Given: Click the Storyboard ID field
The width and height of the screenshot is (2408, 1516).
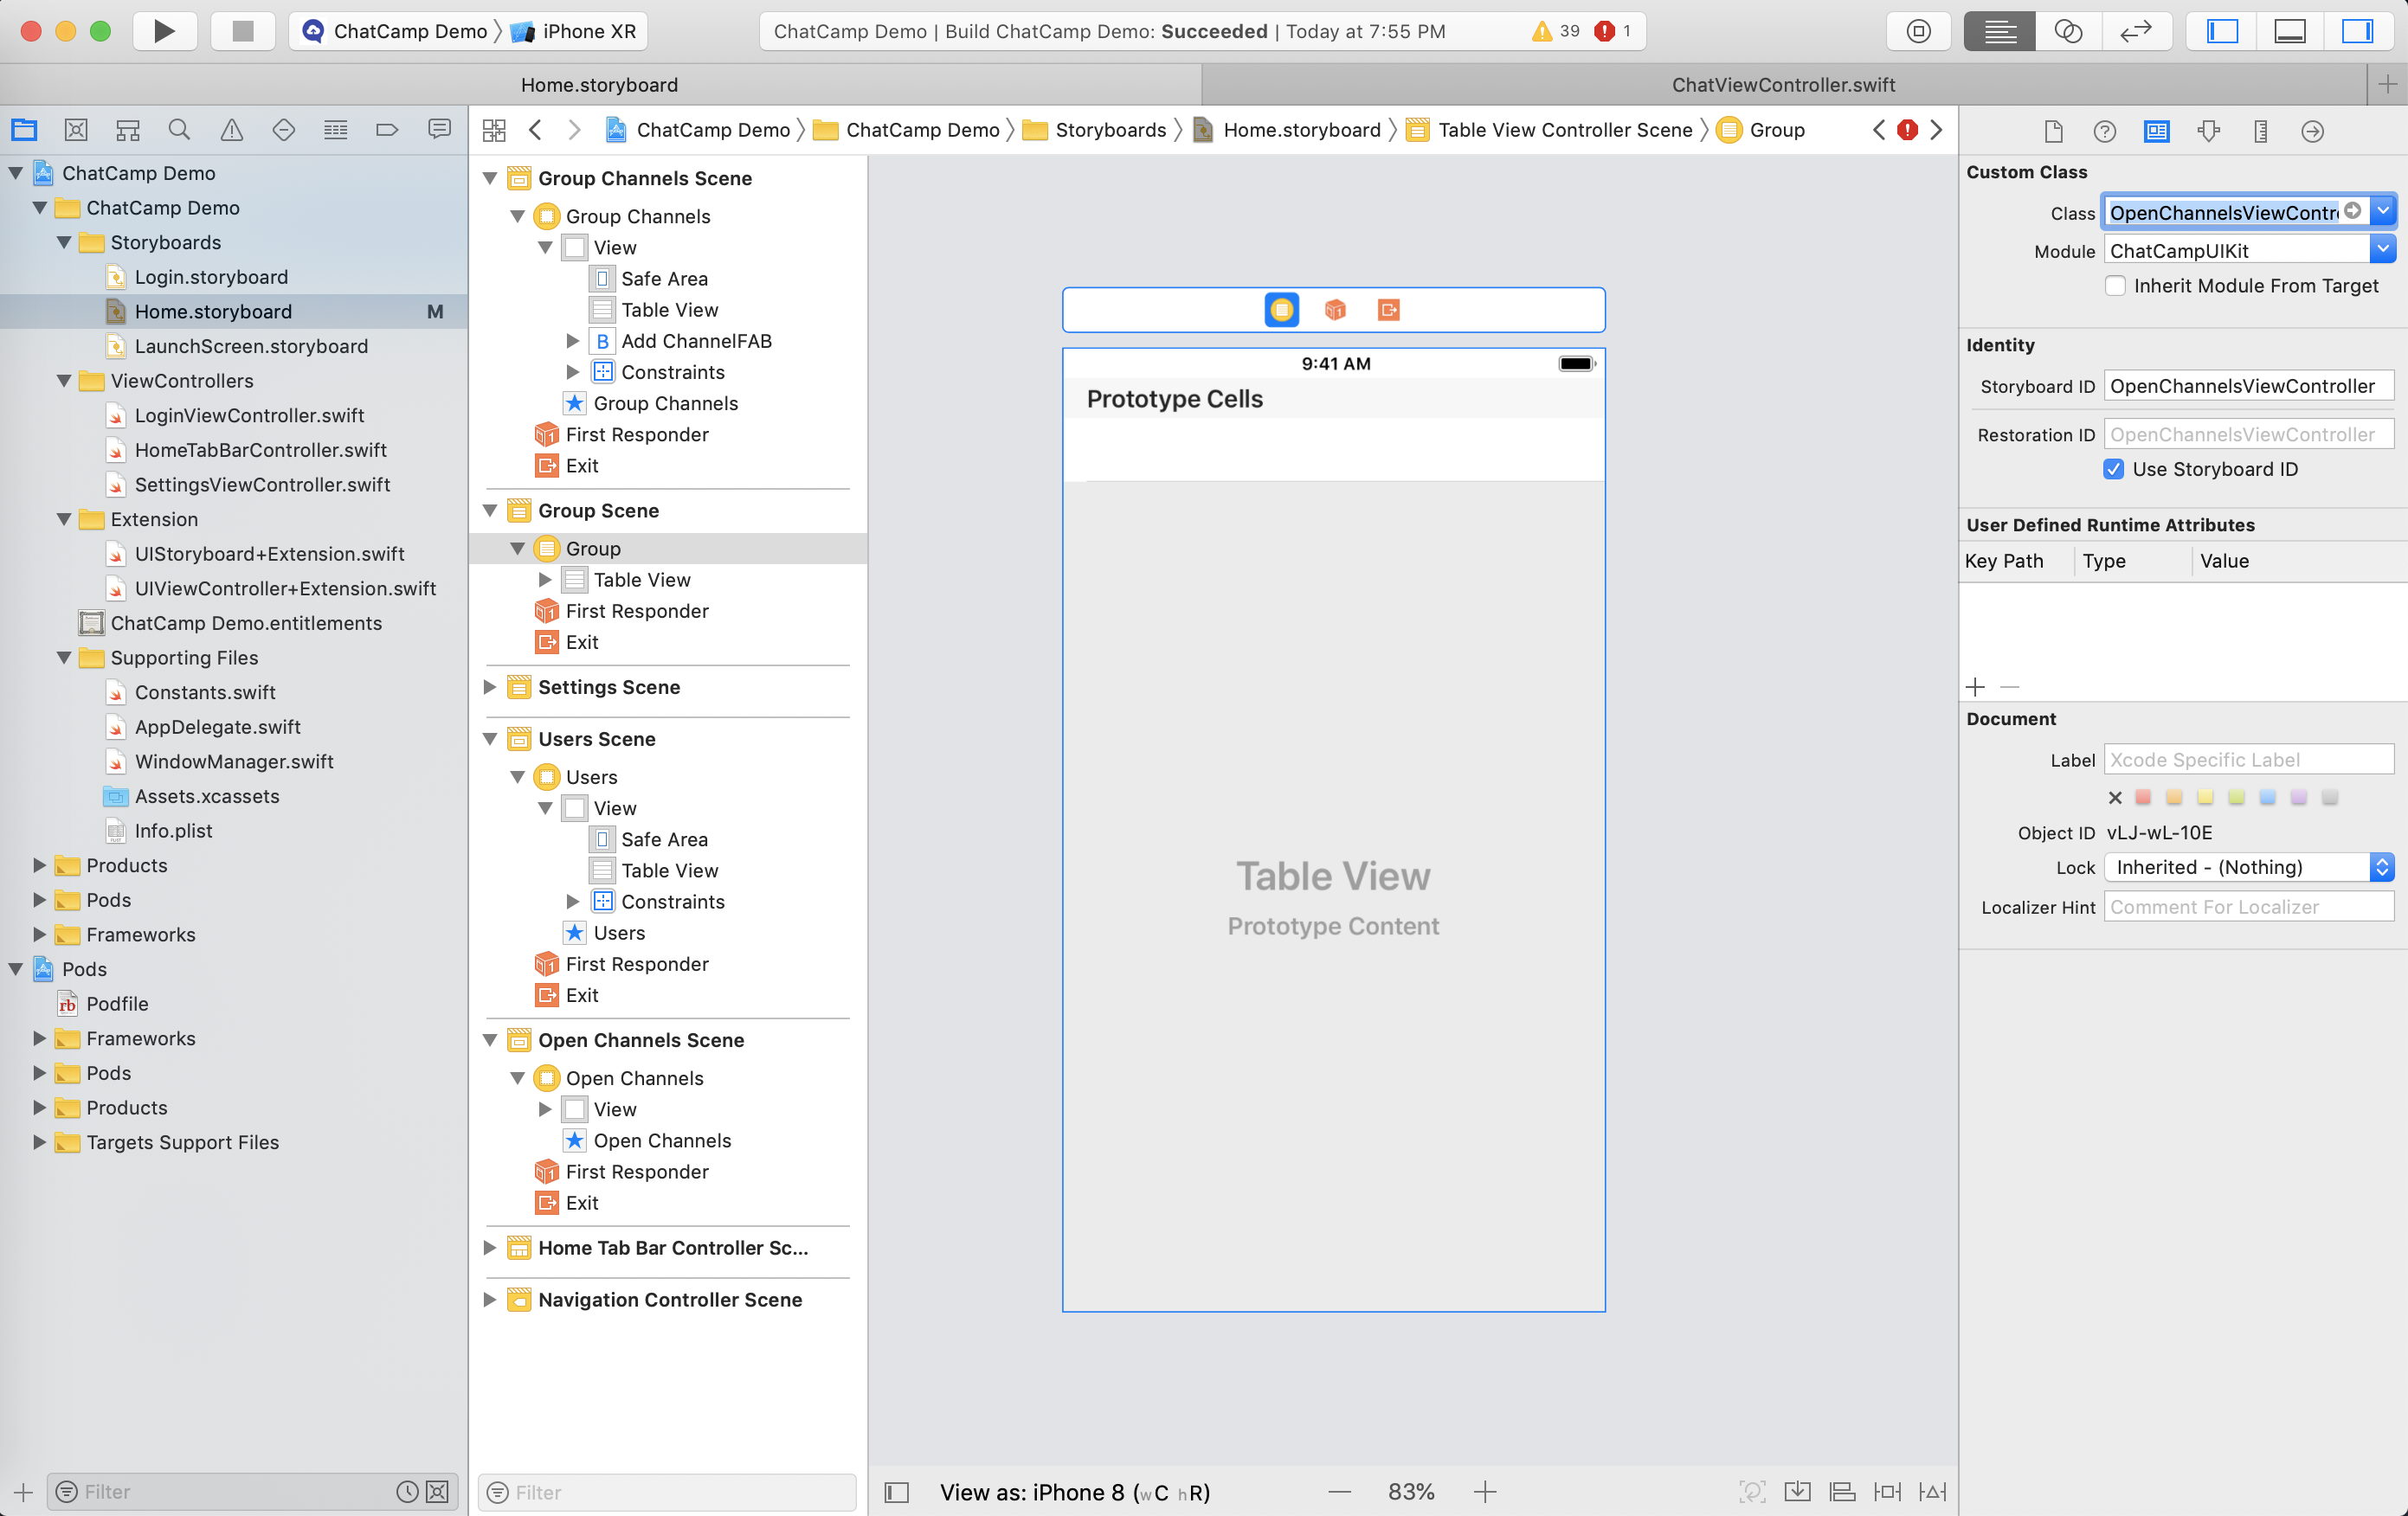Looking at the screenshot, I should coord(2249,386).
